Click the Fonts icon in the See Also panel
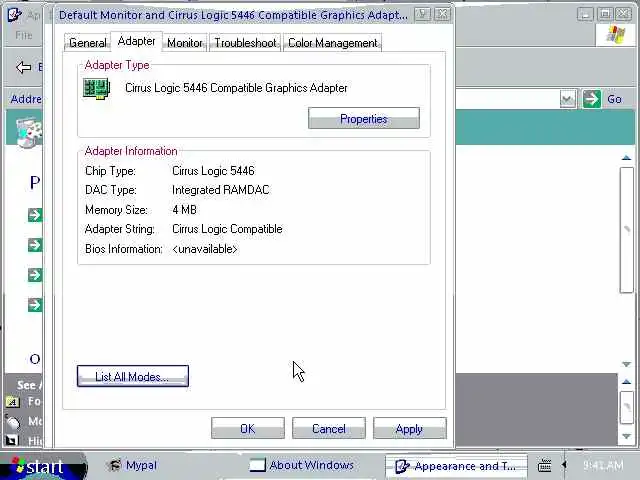This screenshot has height=480, width=640. click(12, 402)
